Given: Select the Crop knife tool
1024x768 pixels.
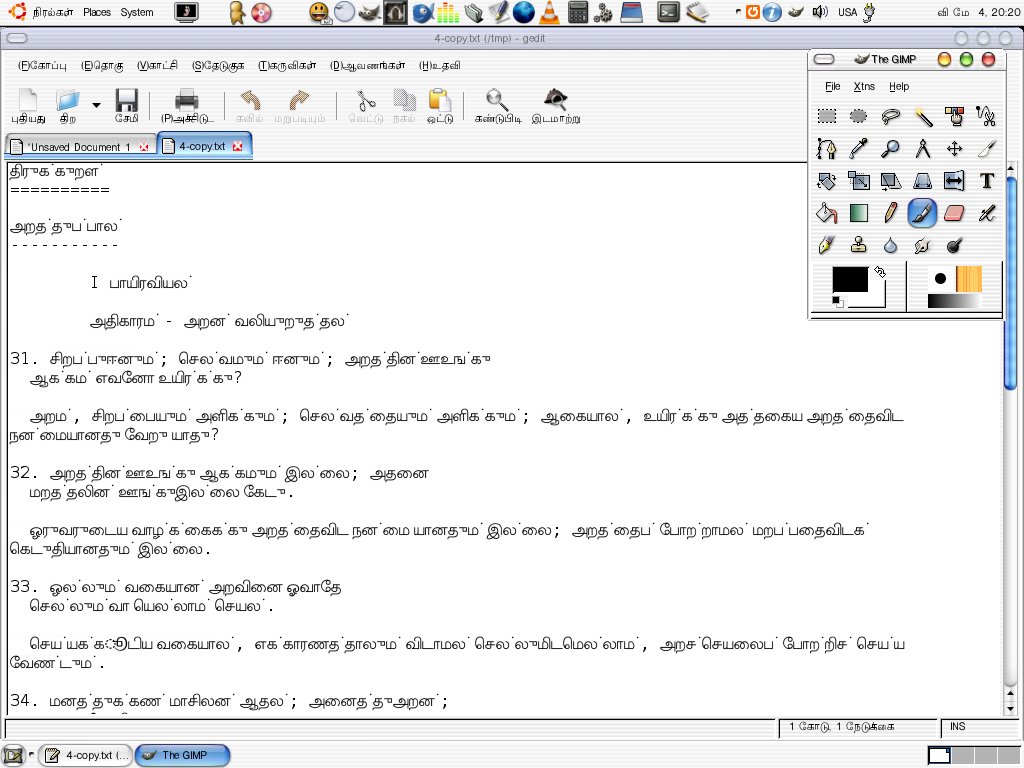Looking at the screenshot, I should click(x=987, y=149).
